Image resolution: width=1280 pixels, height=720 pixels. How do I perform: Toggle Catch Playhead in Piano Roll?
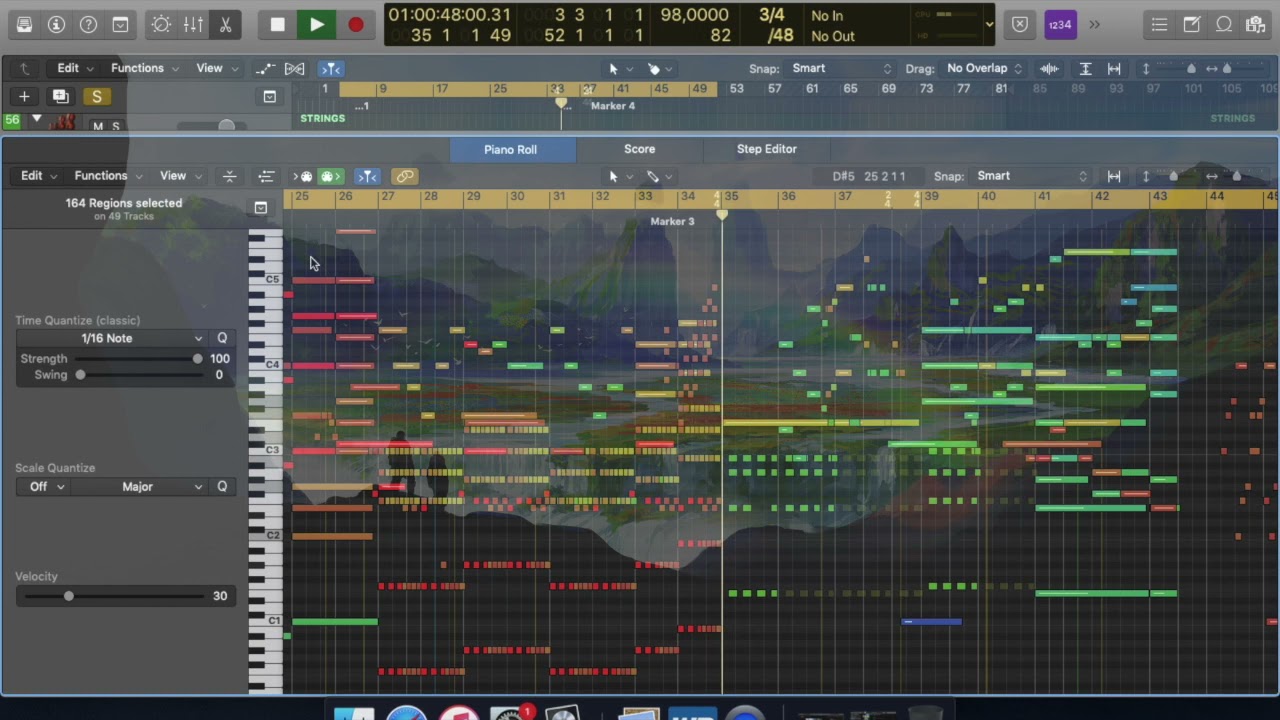click(368, 176)
